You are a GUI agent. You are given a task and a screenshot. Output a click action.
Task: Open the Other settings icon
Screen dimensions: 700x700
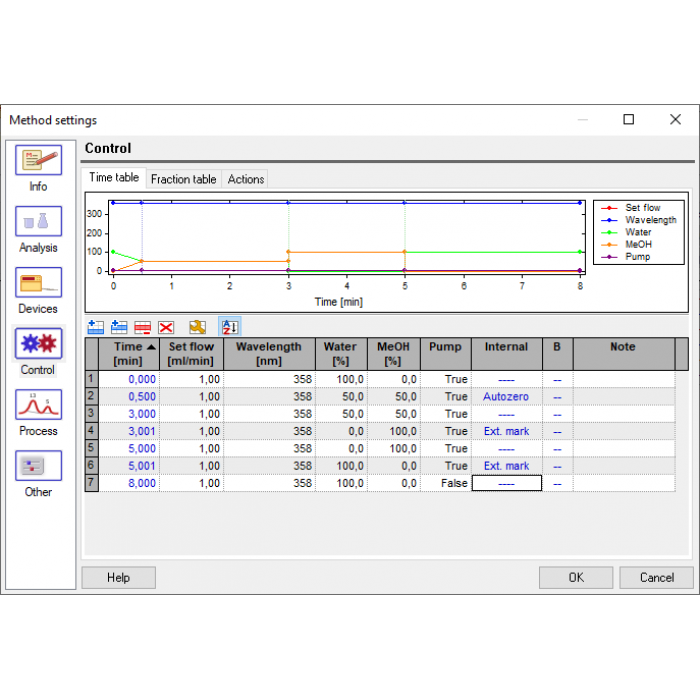(x=38, y=466)
